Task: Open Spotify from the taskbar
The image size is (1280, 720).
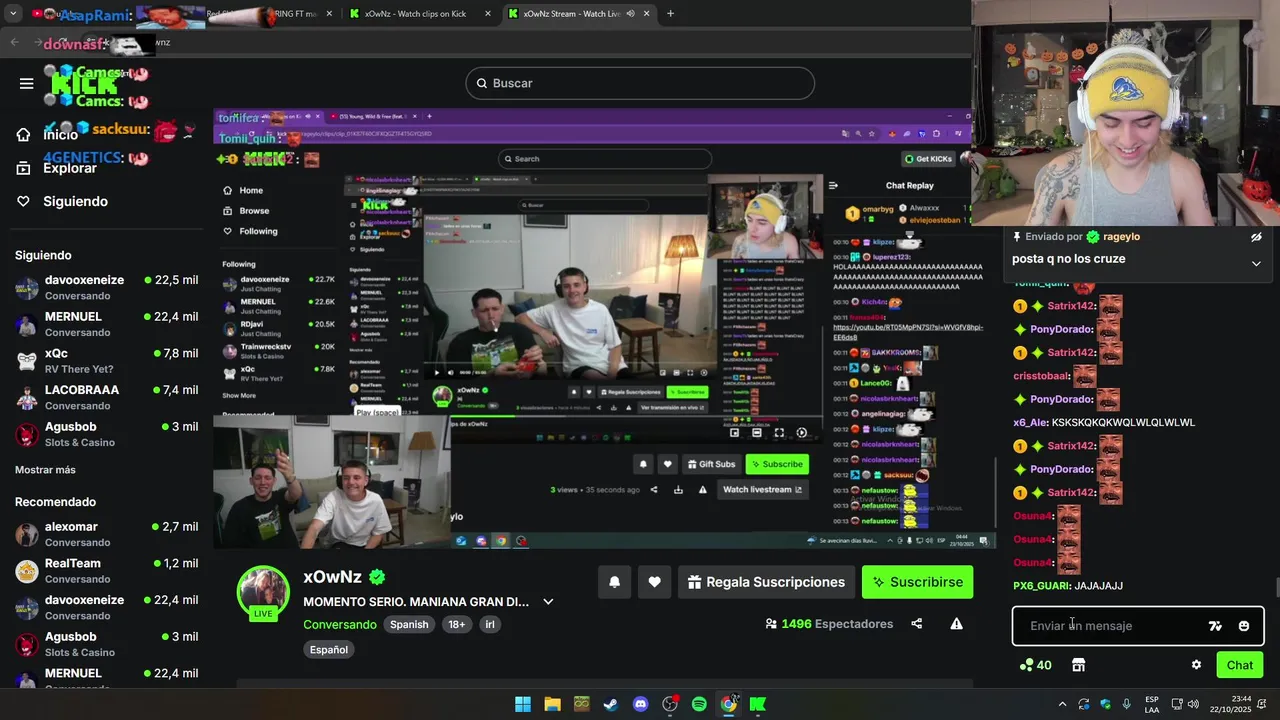Action: (699, 704)
